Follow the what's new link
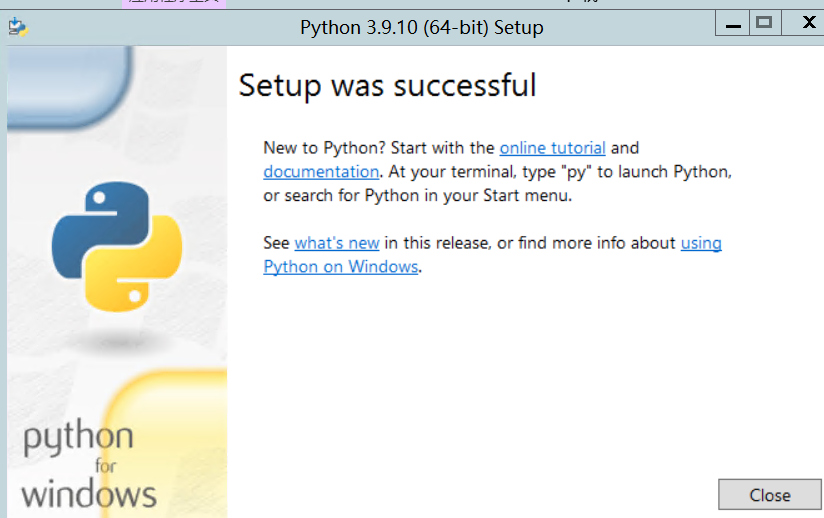 (337, 243)
